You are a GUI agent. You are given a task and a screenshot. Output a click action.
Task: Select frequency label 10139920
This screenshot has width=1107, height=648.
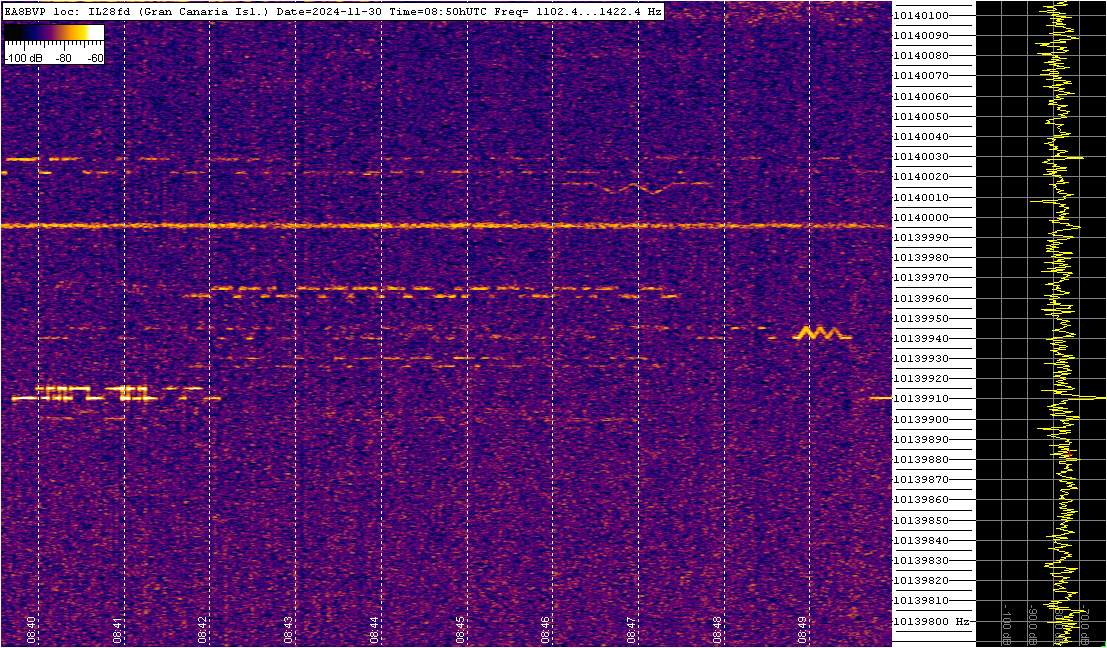[921, 379]
